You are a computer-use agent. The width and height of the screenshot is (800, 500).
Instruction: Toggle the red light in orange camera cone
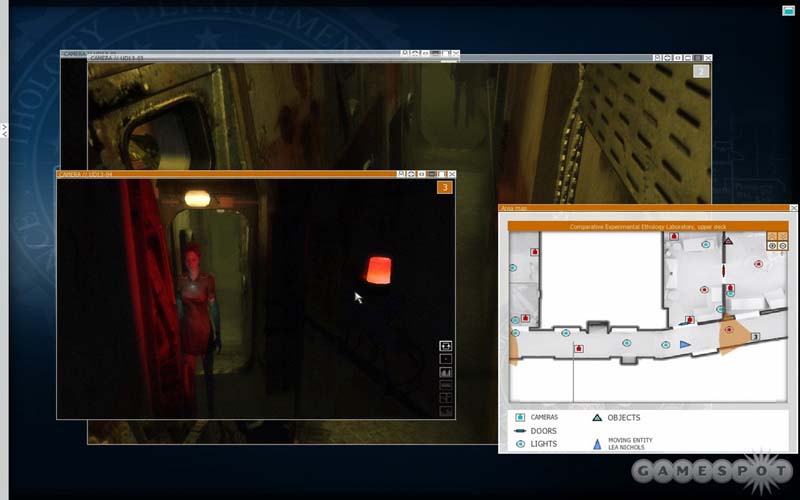pos(728,329)
